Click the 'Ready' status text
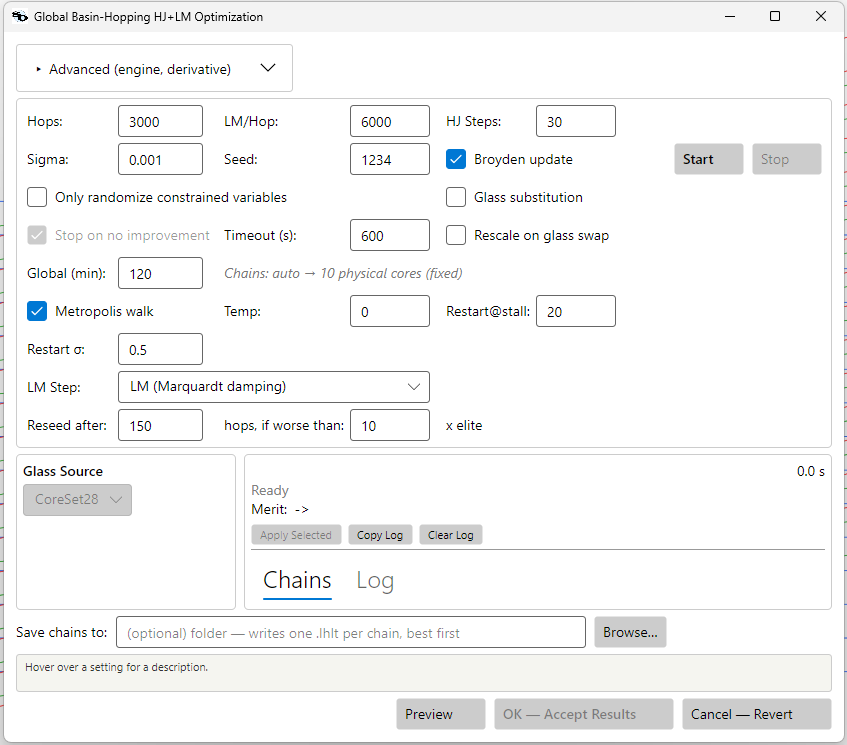Screen dimensions: 847x745 (270, 491)
